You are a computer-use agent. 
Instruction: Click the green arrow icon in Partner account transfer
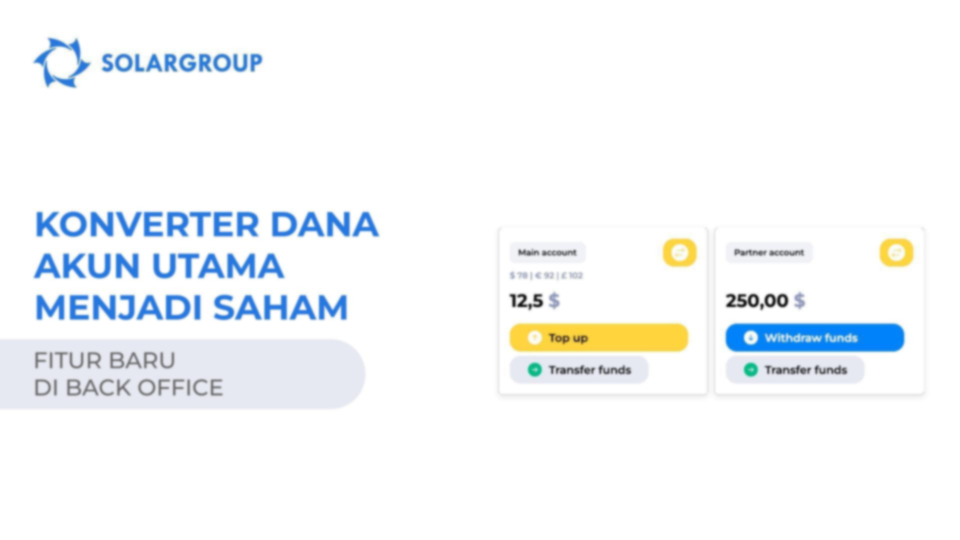pyautogui.click(x=751, y=370)
